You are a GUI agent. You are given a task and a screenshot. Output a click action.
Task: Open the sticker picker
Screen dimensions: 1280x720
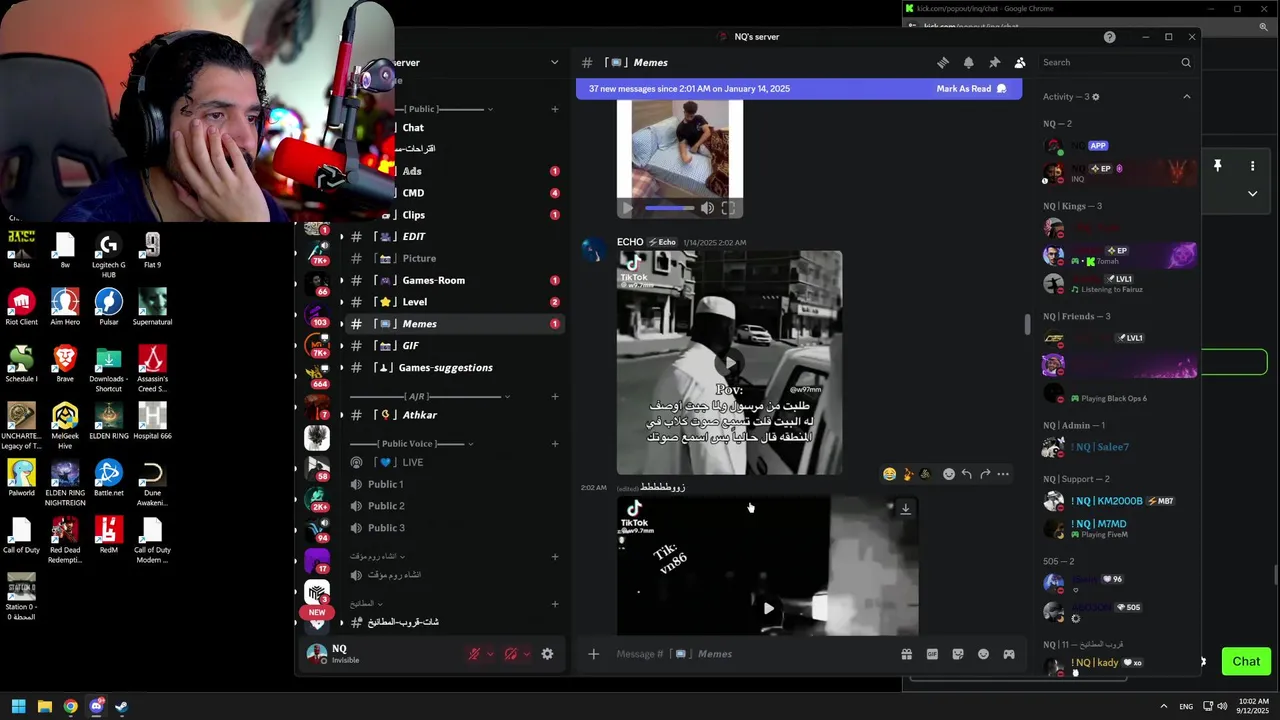coord(958,654)
